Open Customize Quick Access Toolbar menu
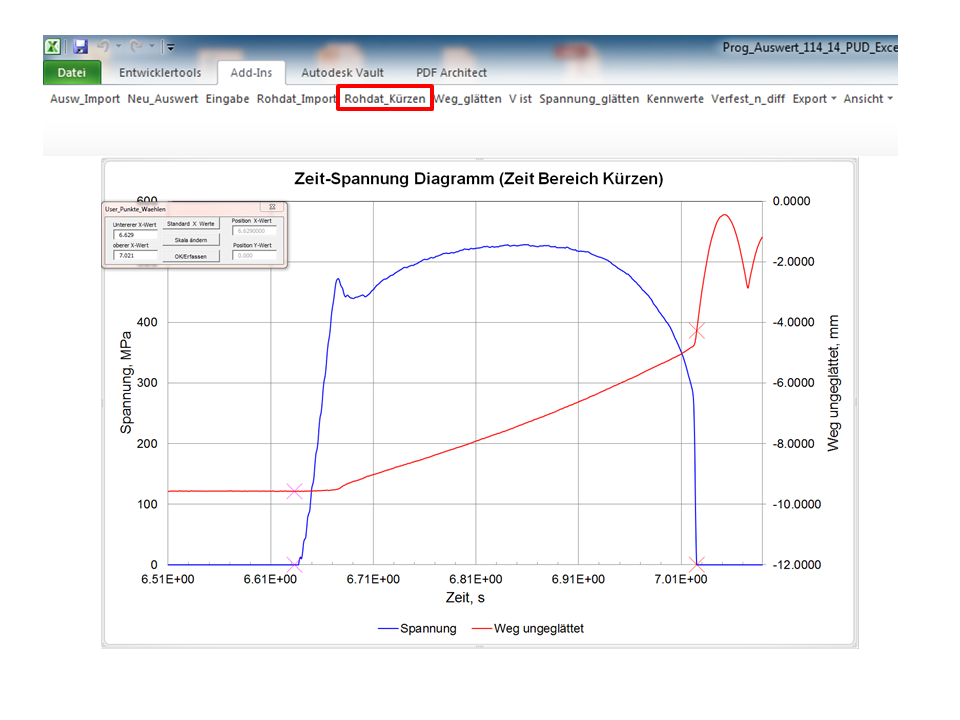Screen dimensions: 960x720 point(171,47)
